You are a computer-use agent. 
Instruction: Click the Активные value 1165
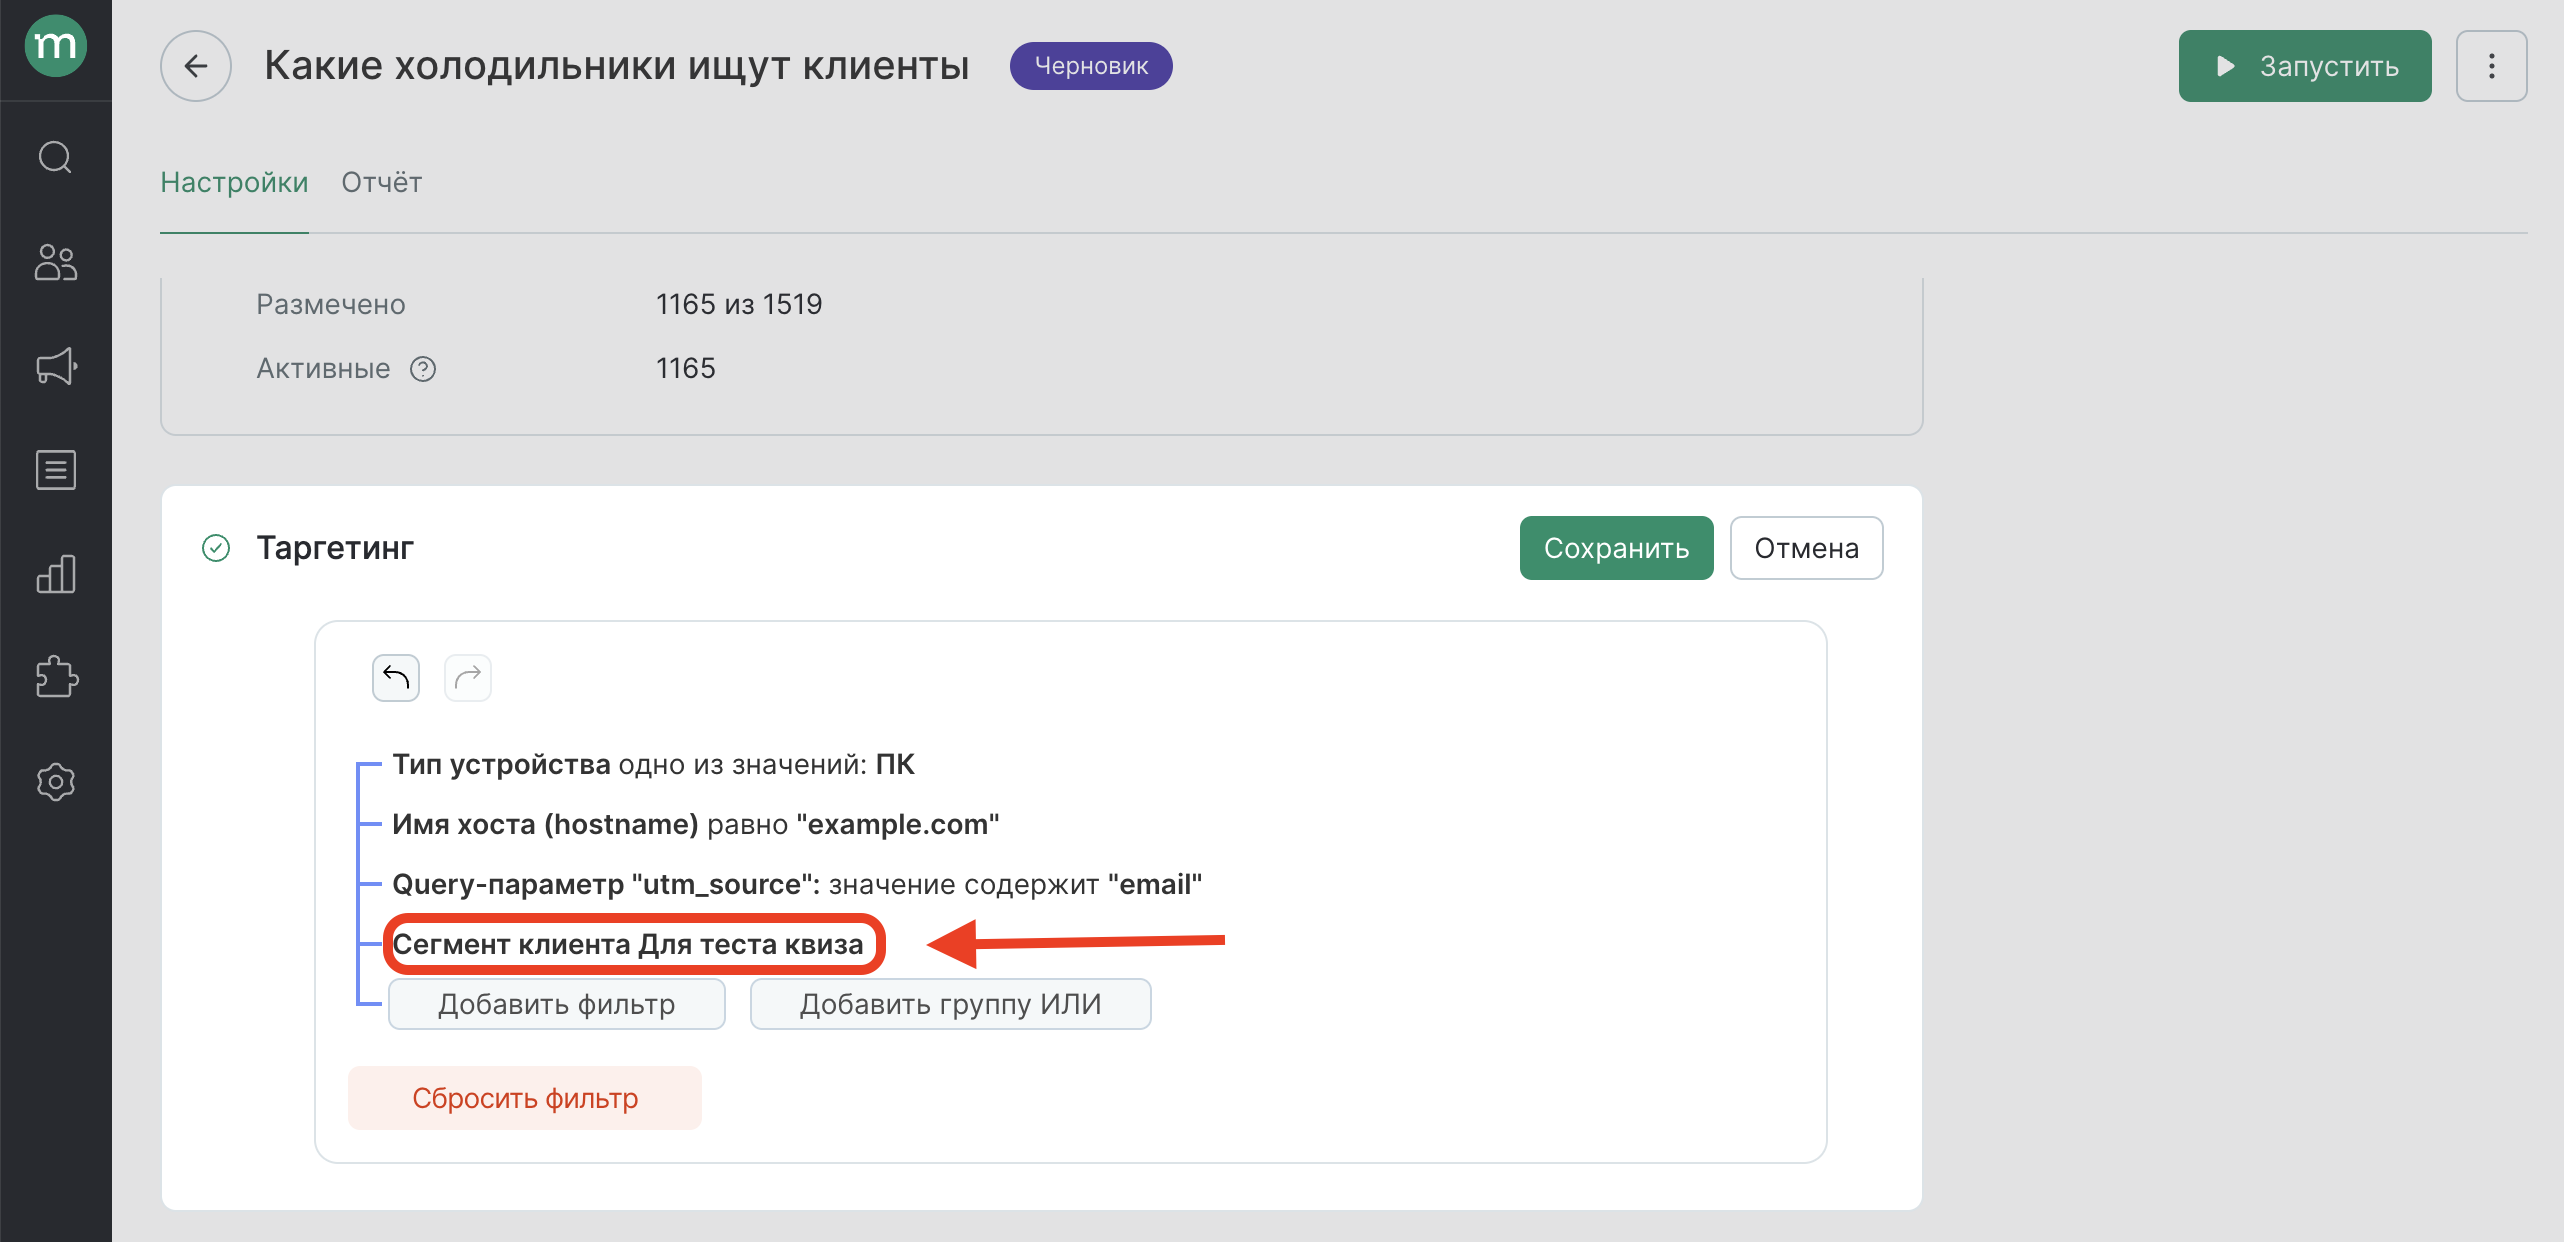[x=686, y=369]
